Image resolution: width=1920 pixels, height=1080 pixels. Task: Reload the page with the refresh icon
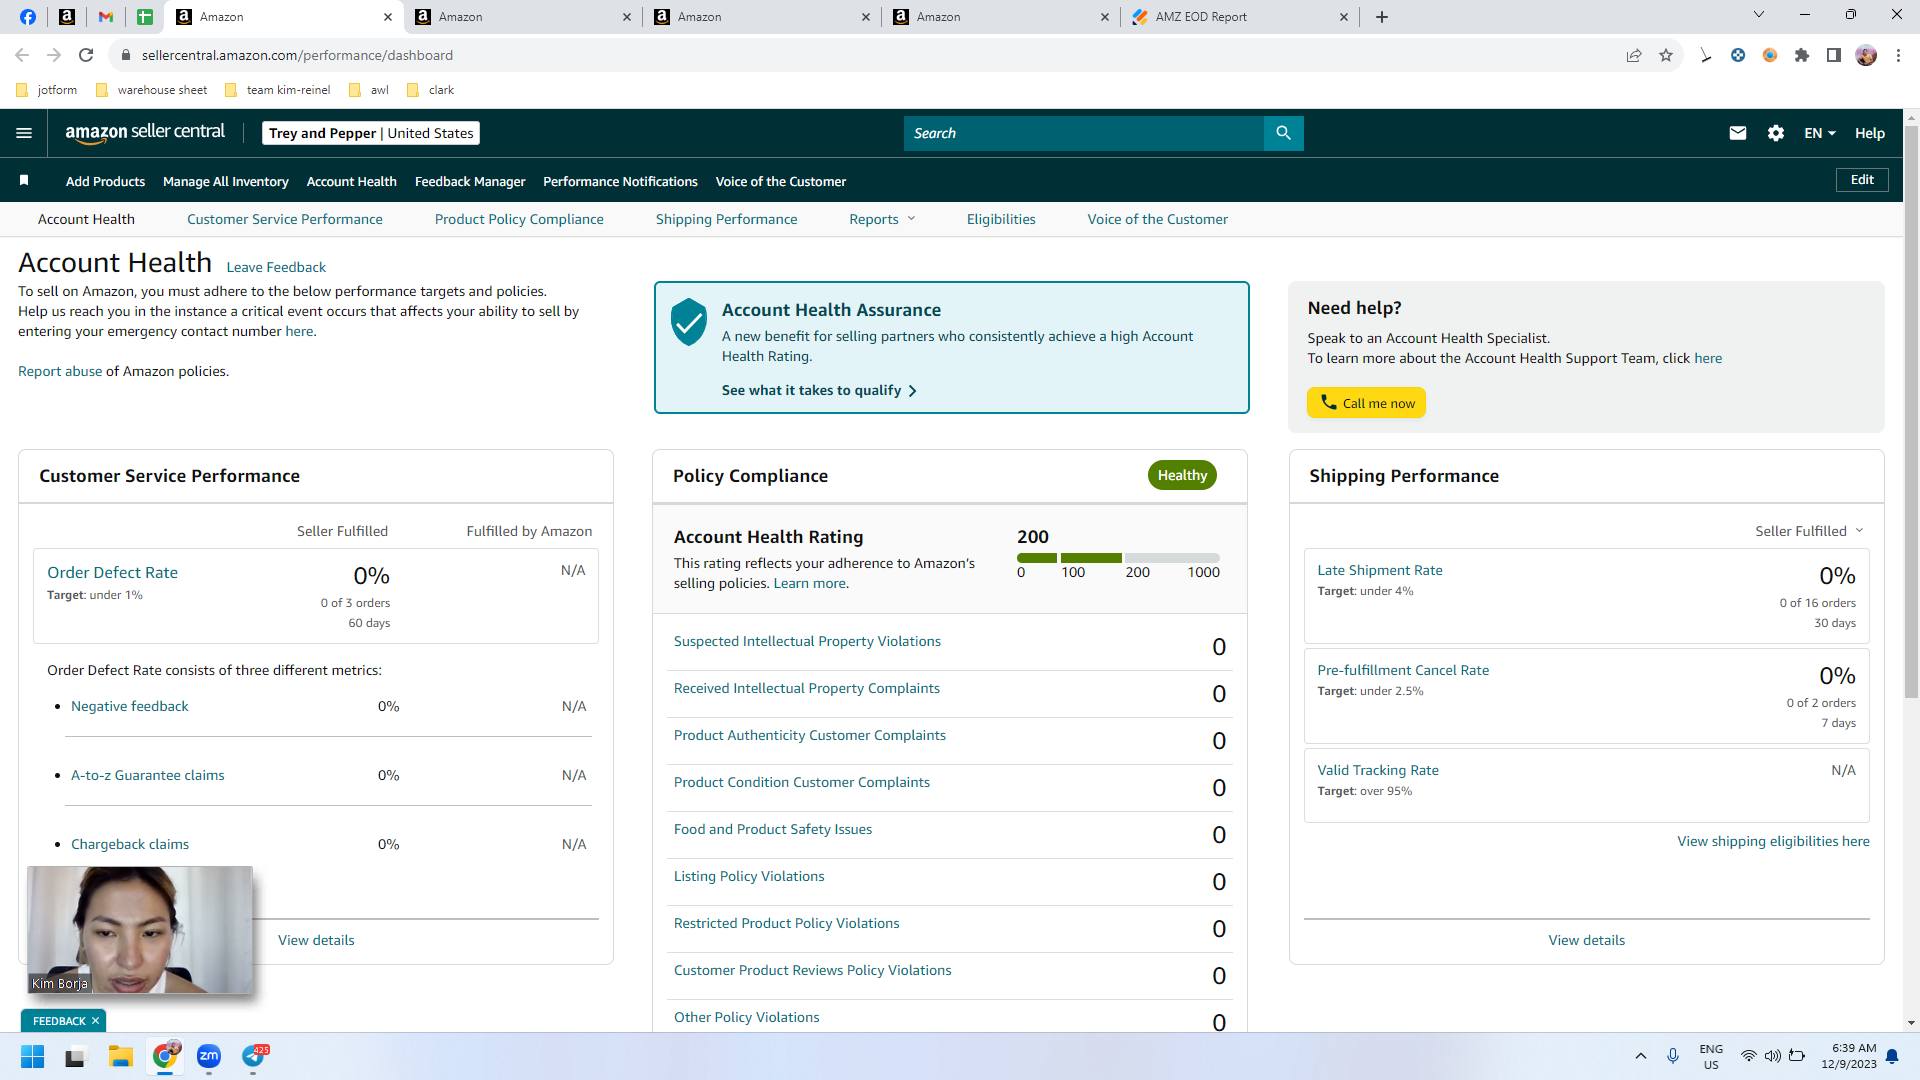tap(86, 55)
